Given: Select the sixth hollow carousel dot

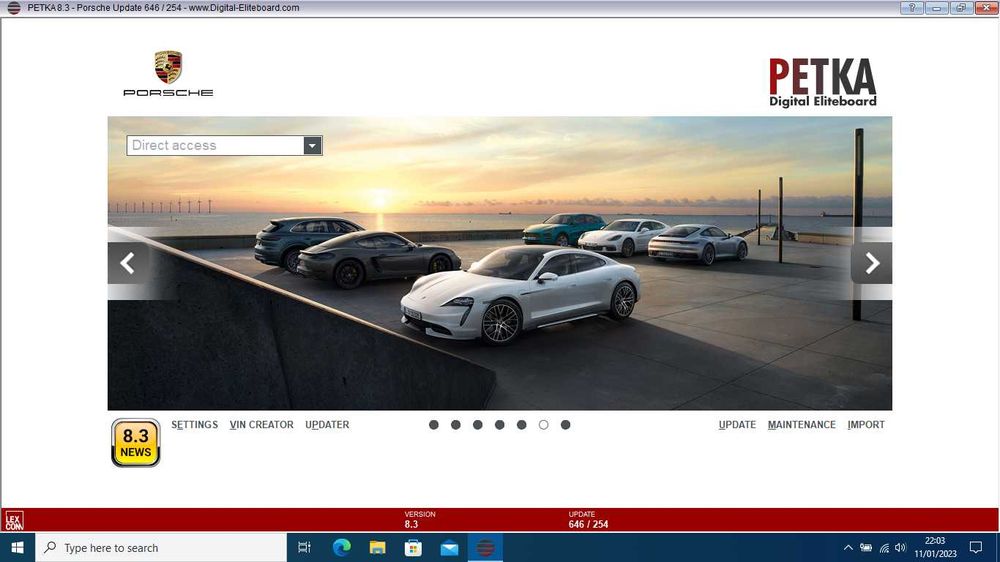Looking at the screenshot, I should point(543,425).
